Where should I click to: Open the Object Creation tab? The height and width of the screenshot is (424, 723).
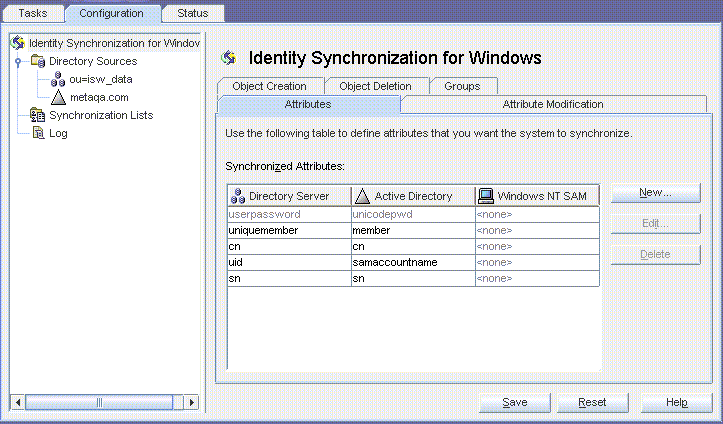[269, 86]
